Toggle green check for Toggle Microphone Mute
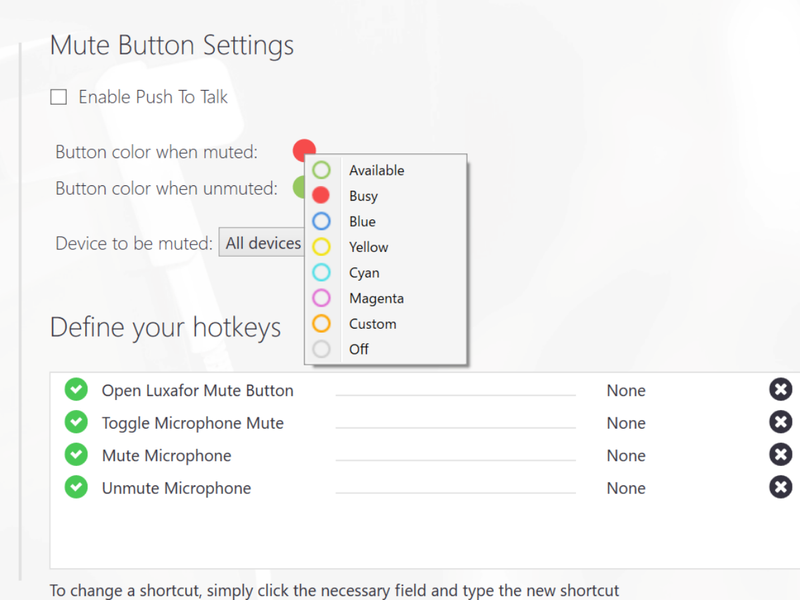800x600 pixels. pos(76,422)
